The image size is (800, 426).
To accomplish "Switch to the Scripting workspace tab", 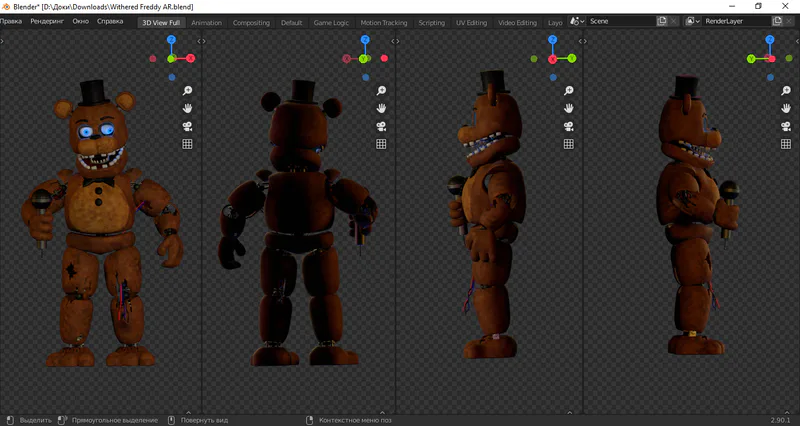I will click(432, 22).
